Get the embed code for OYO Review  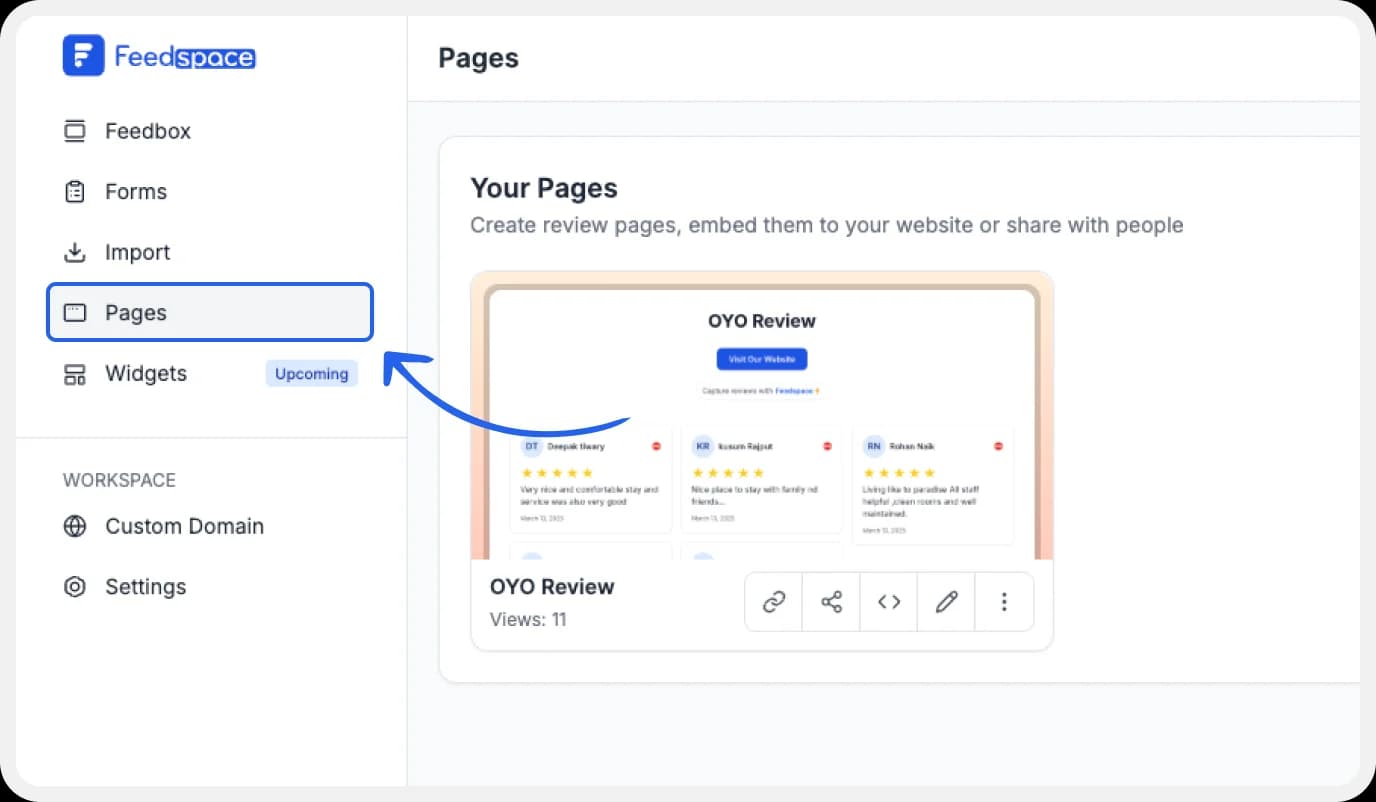click(x=889, y=602)
